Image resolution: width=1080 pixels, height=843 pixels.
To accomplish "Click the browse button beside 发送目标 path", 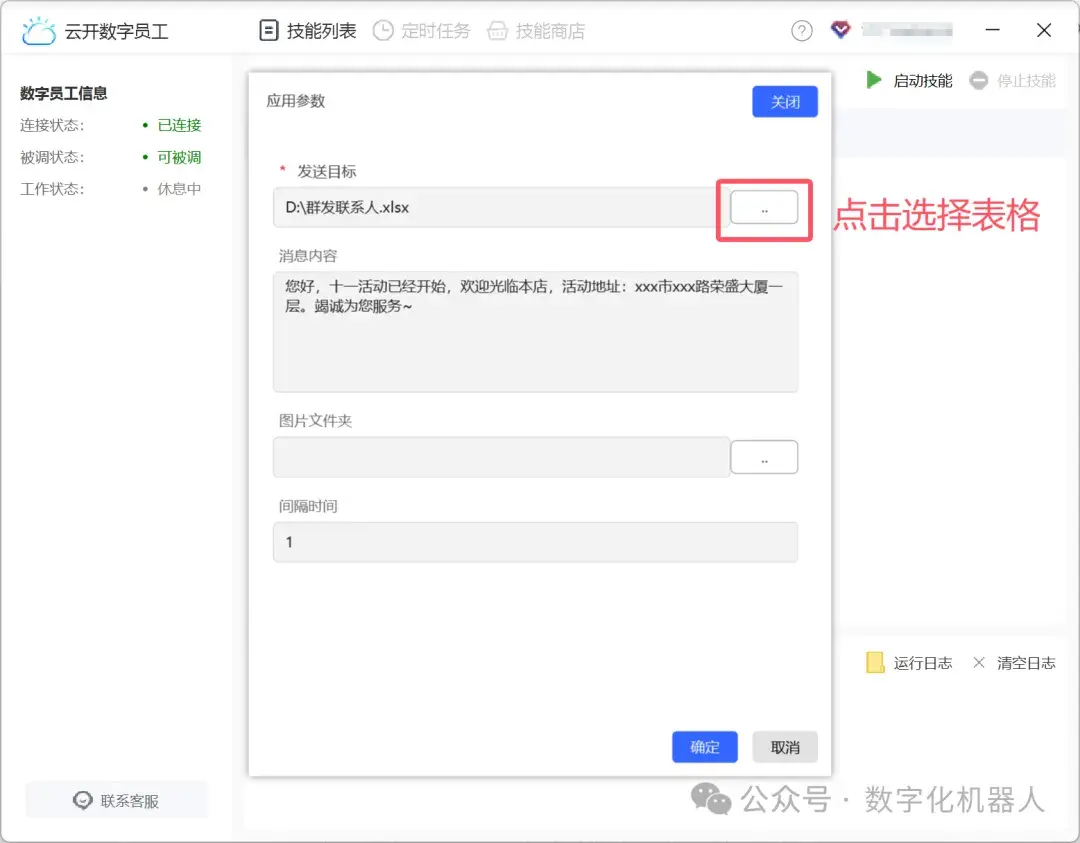I will pos(763,209).
